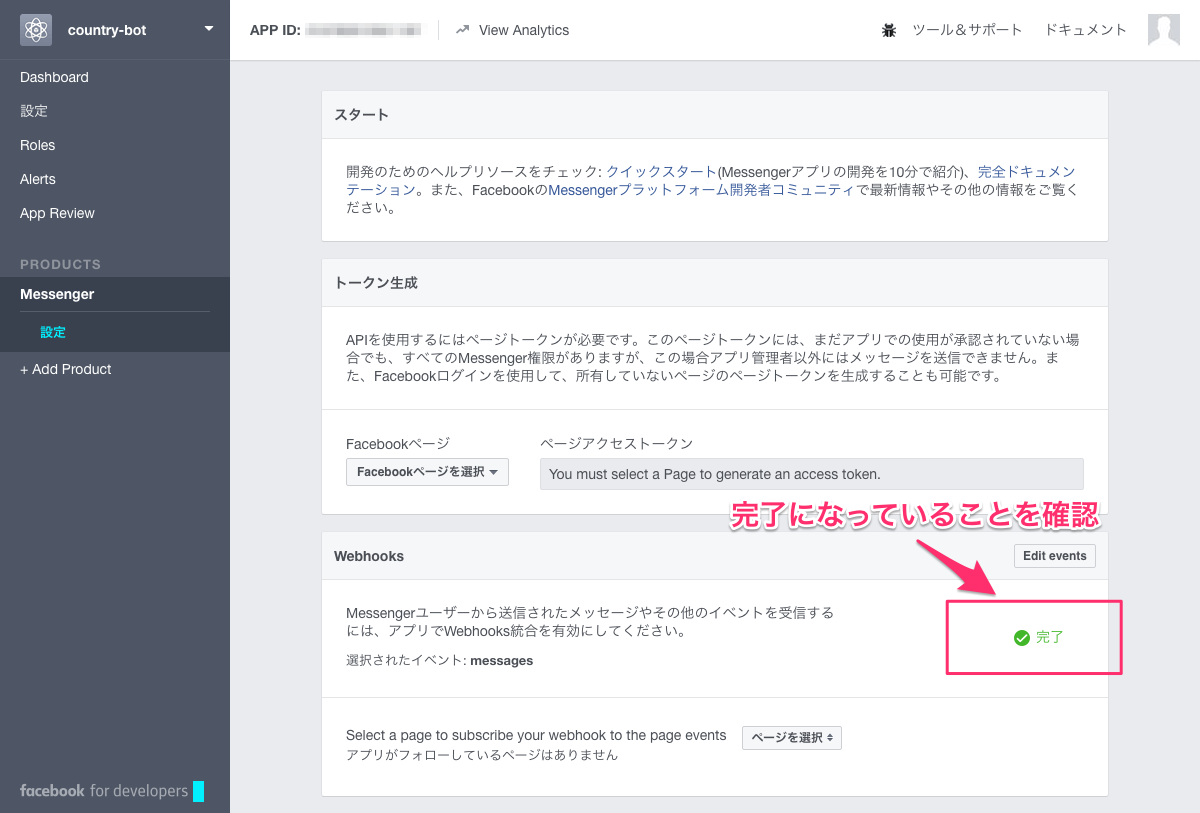Click the plus icon beside Add Product
Screen dimensions: 1200x813
25,369
